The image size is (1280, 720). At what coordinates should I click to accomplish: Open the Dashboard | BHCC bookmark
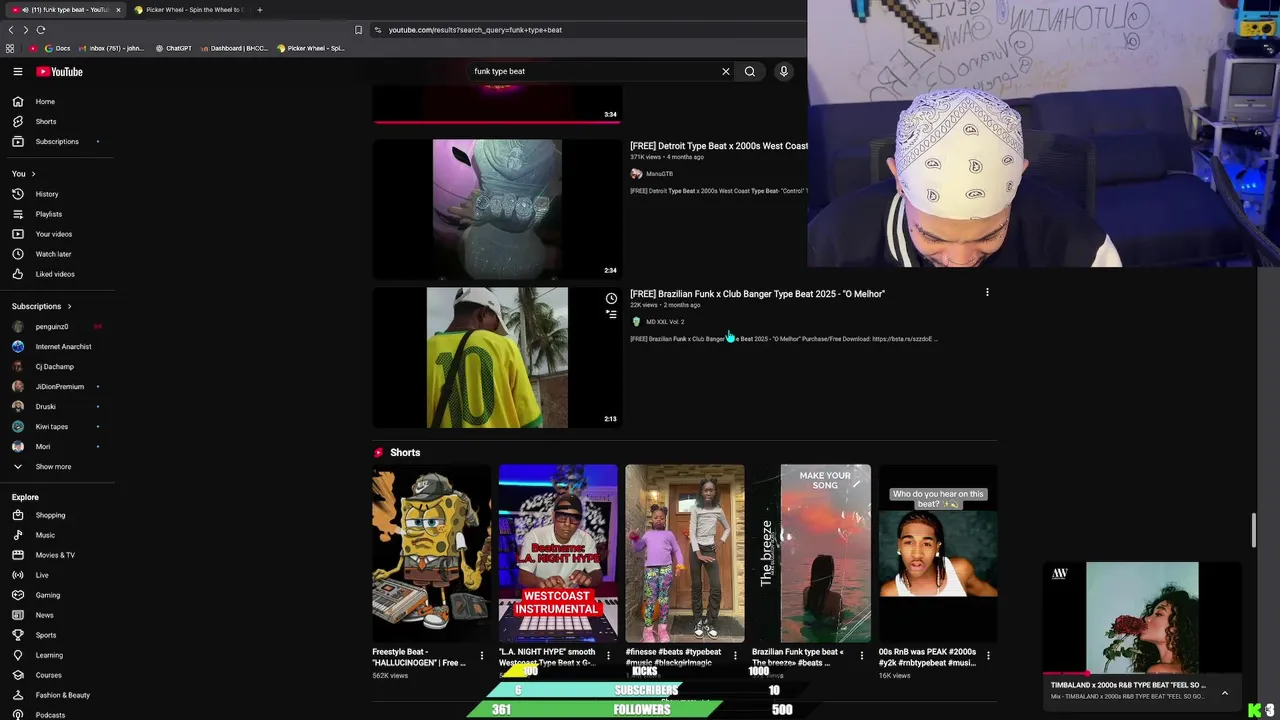tap(234, 48)
